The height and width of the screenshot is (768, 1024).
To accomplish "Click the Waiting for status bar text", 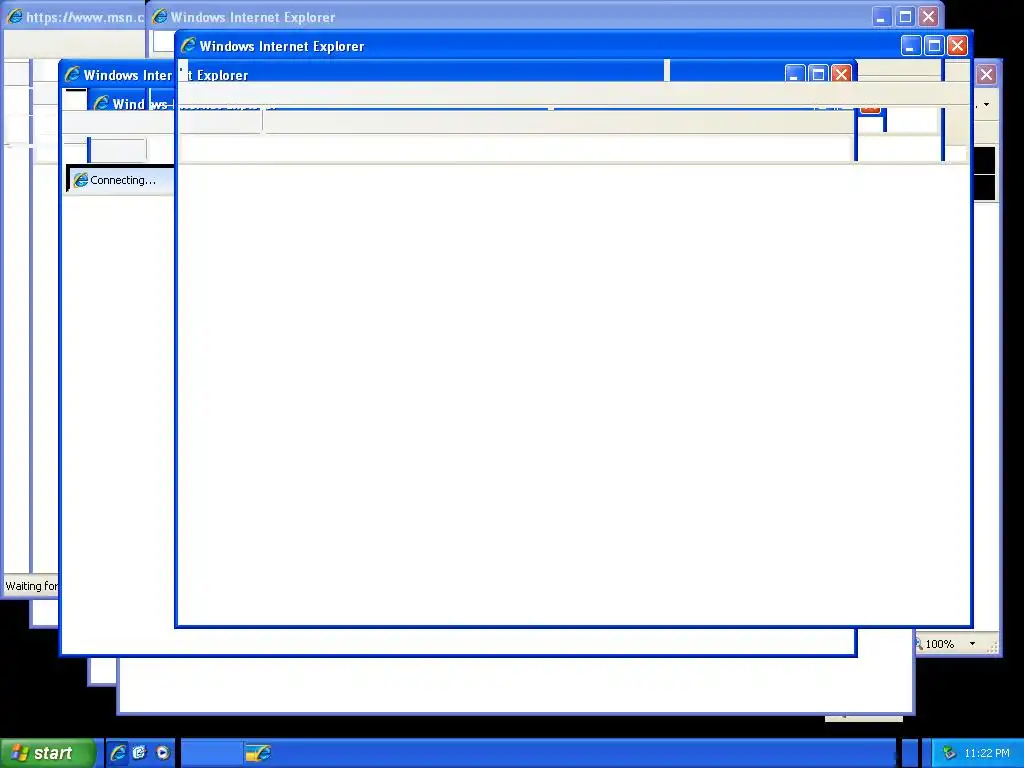I will click(31, 586).
